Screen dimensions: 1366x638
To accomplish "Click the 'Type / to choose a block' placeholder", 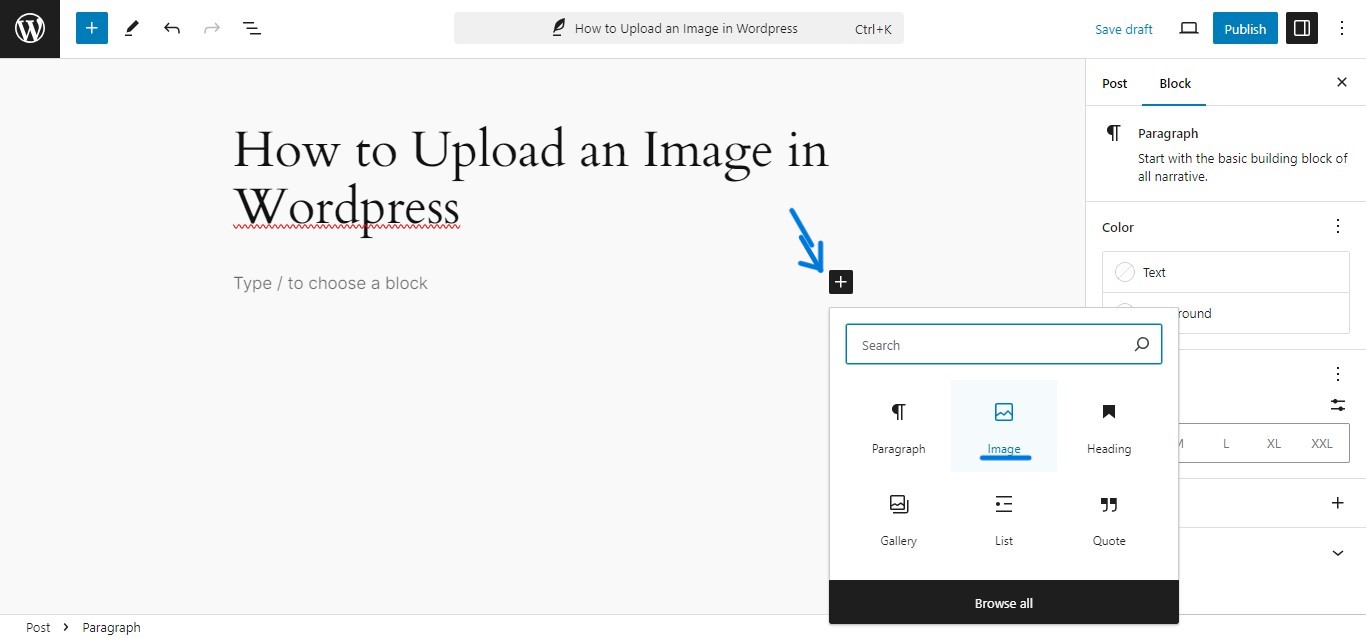I will 331,283.
